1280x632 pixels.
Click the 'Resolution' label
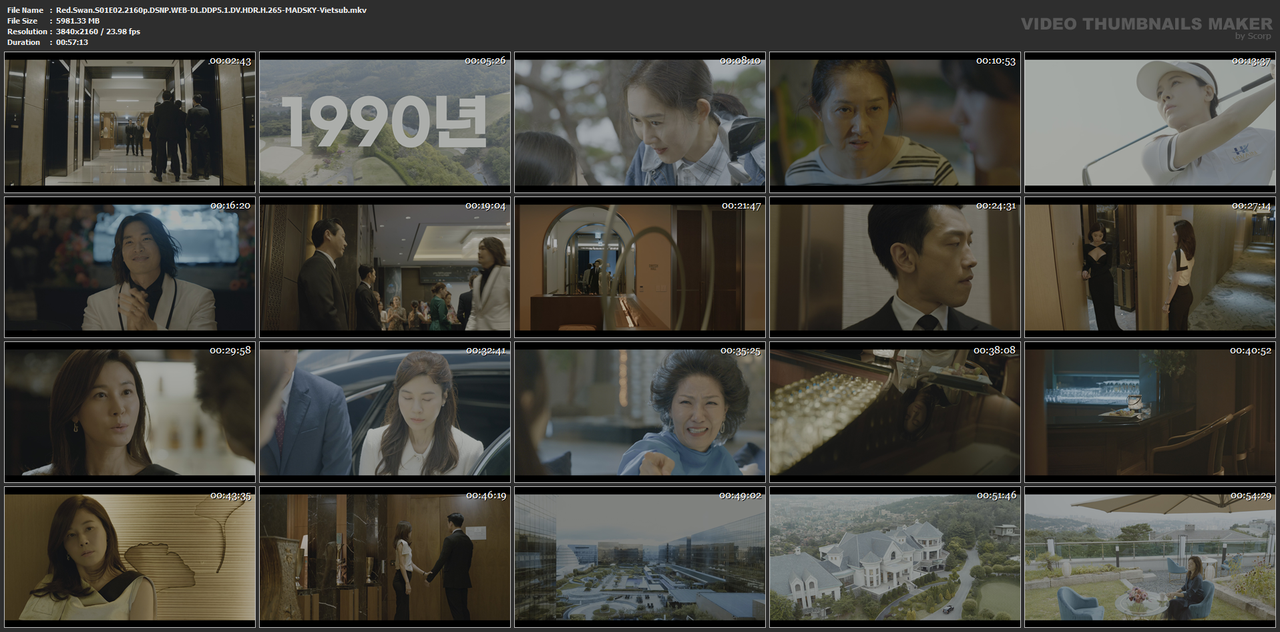coord(25,32)
